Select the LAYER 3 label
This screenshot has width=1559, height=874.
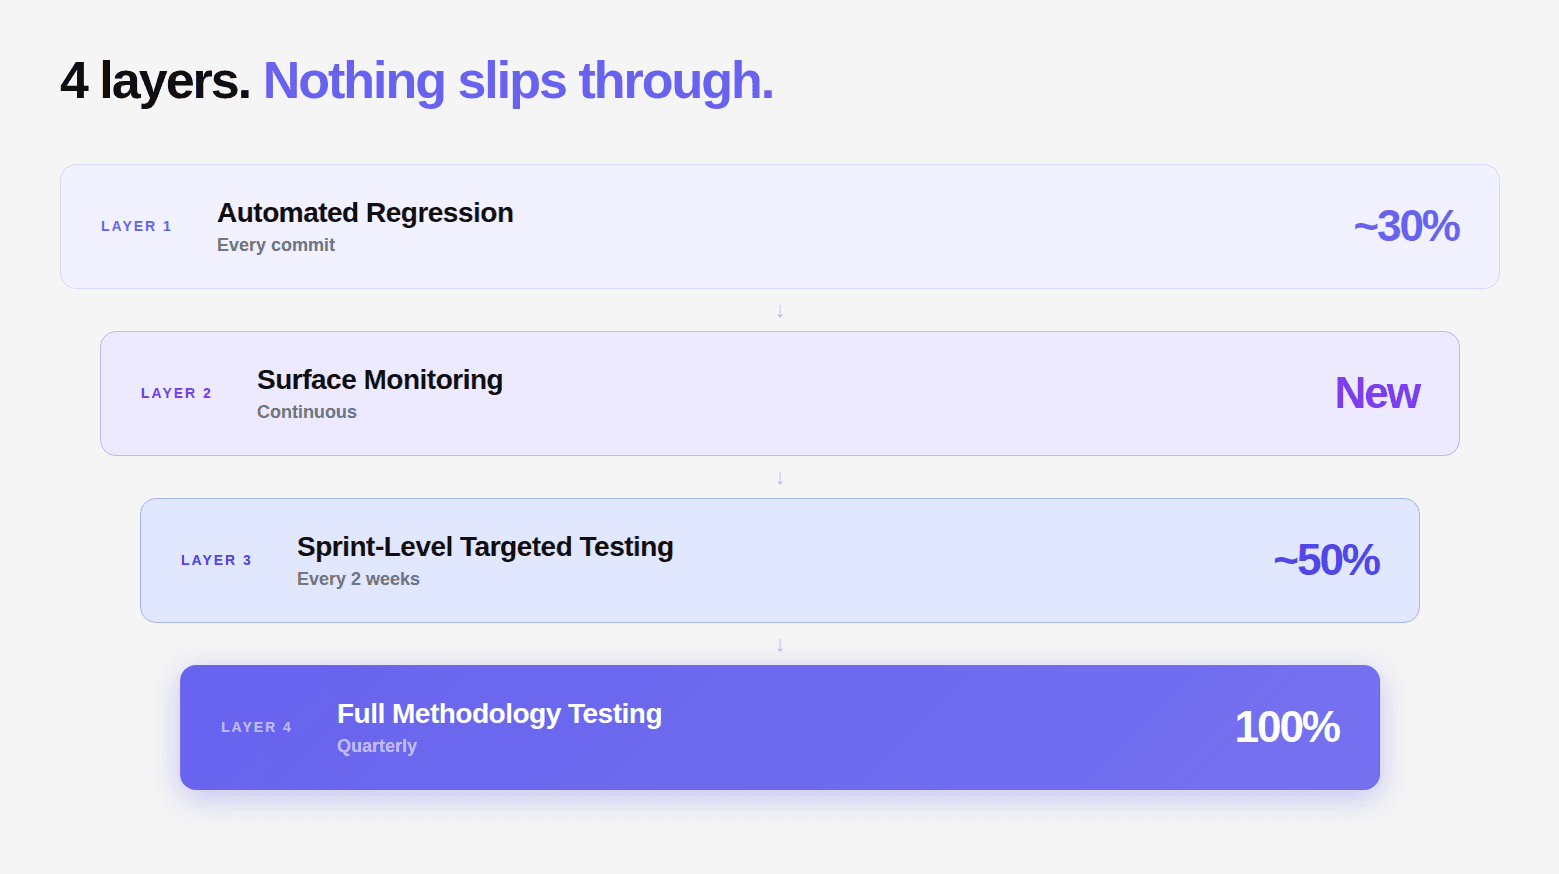coord(216,560)
